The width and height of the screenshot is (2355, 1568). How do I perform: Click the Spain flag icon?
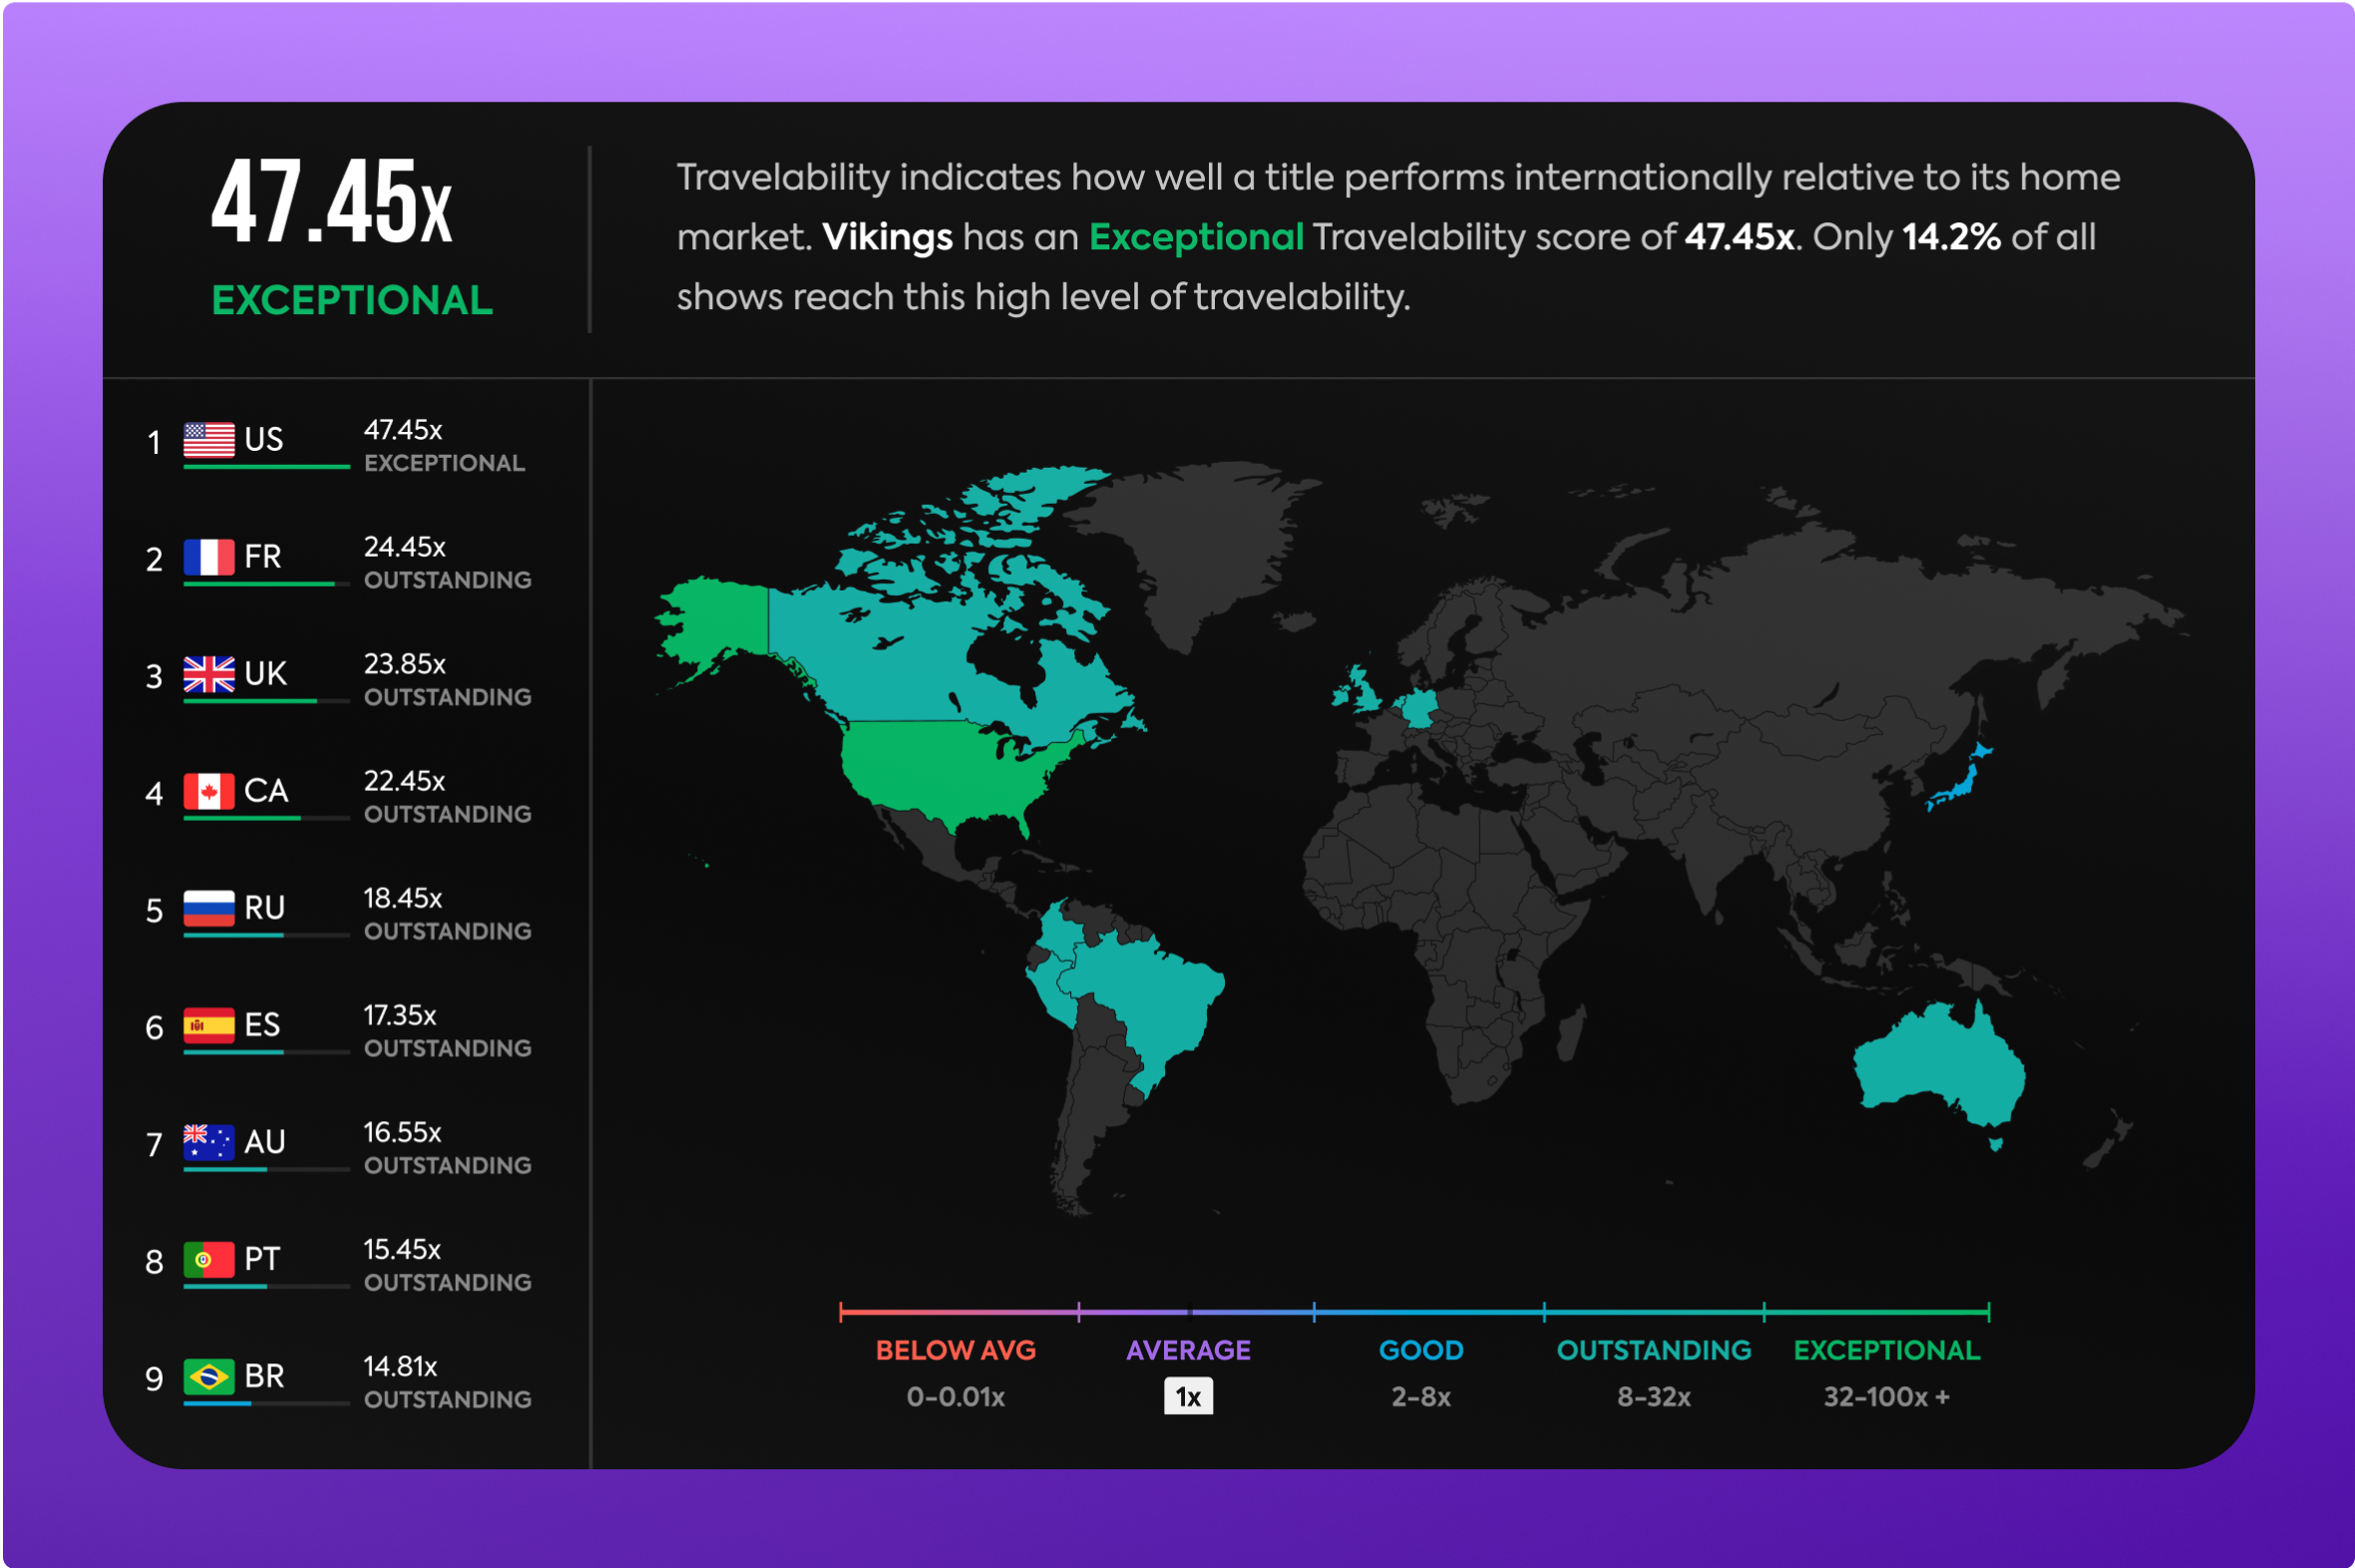pyautogui.click(x=209, y=1025)
